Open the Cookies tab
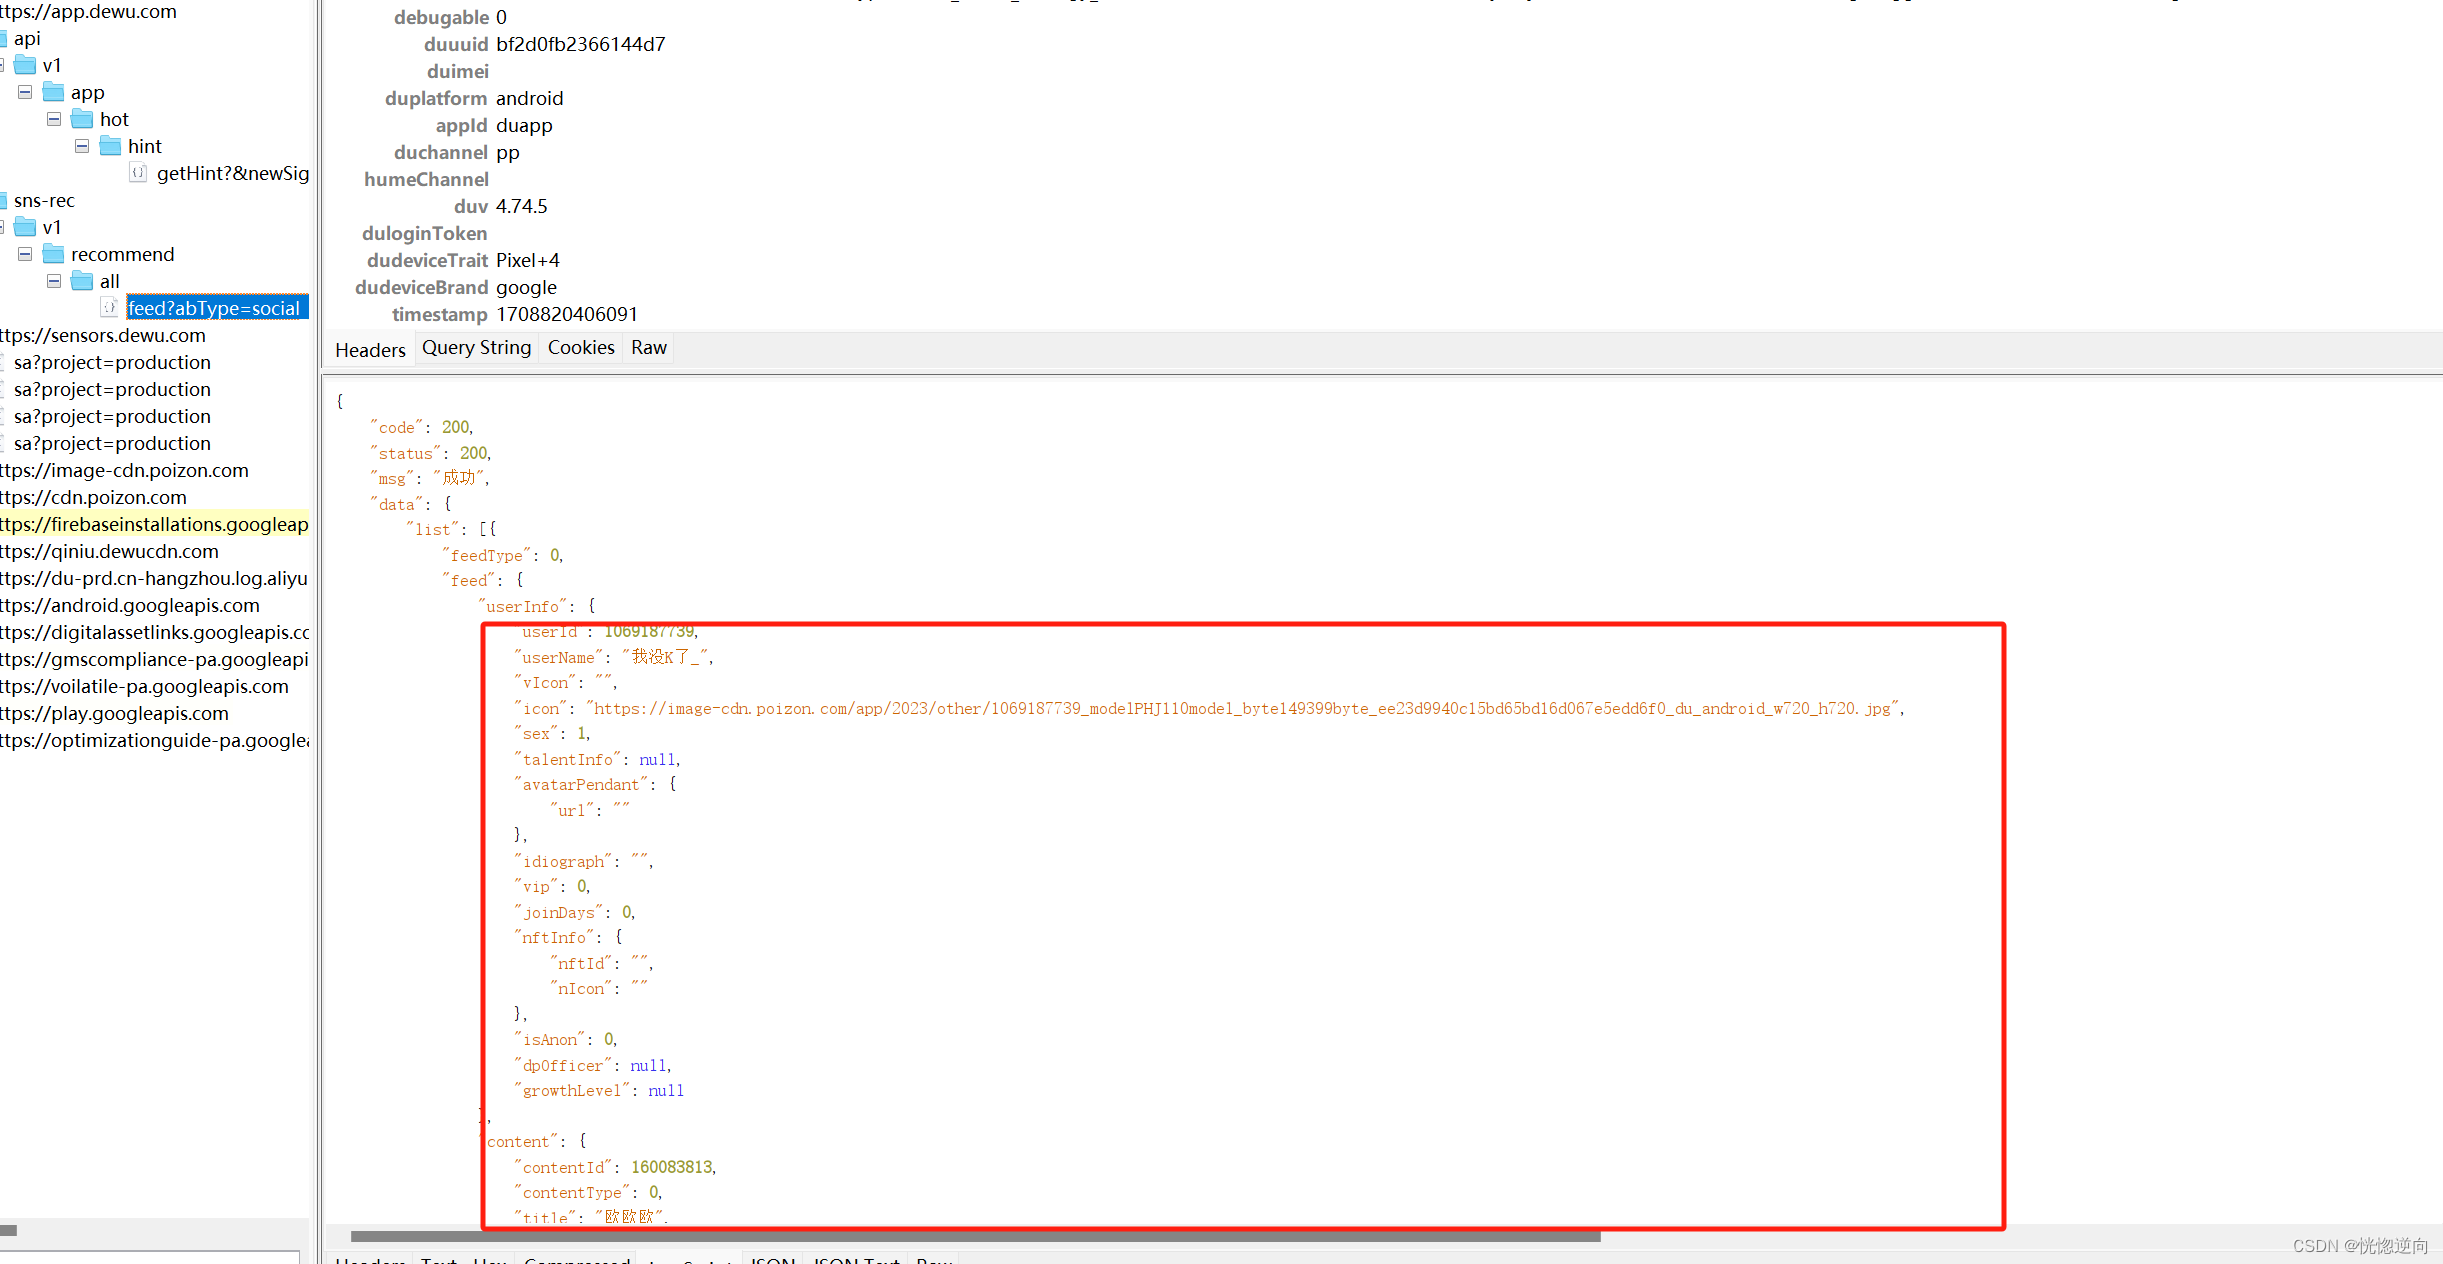The image size is (2443, 1264). pyautogui.click(x=581, y=348)
